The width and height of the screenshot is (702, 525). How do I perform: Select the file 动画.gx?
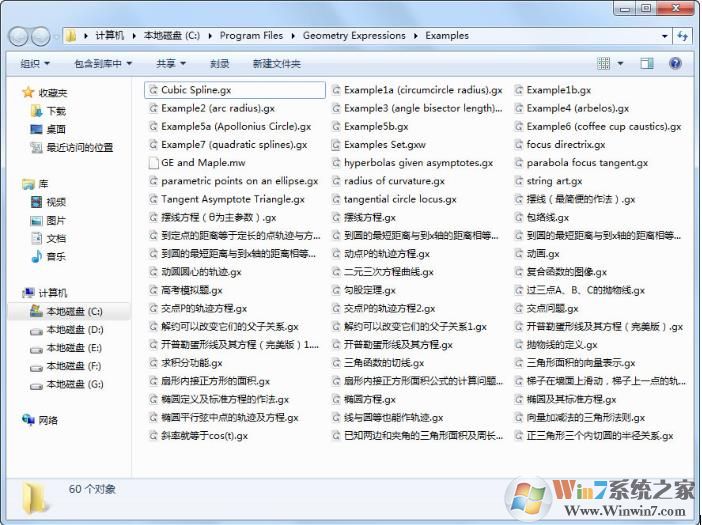(x=543, y=254)
